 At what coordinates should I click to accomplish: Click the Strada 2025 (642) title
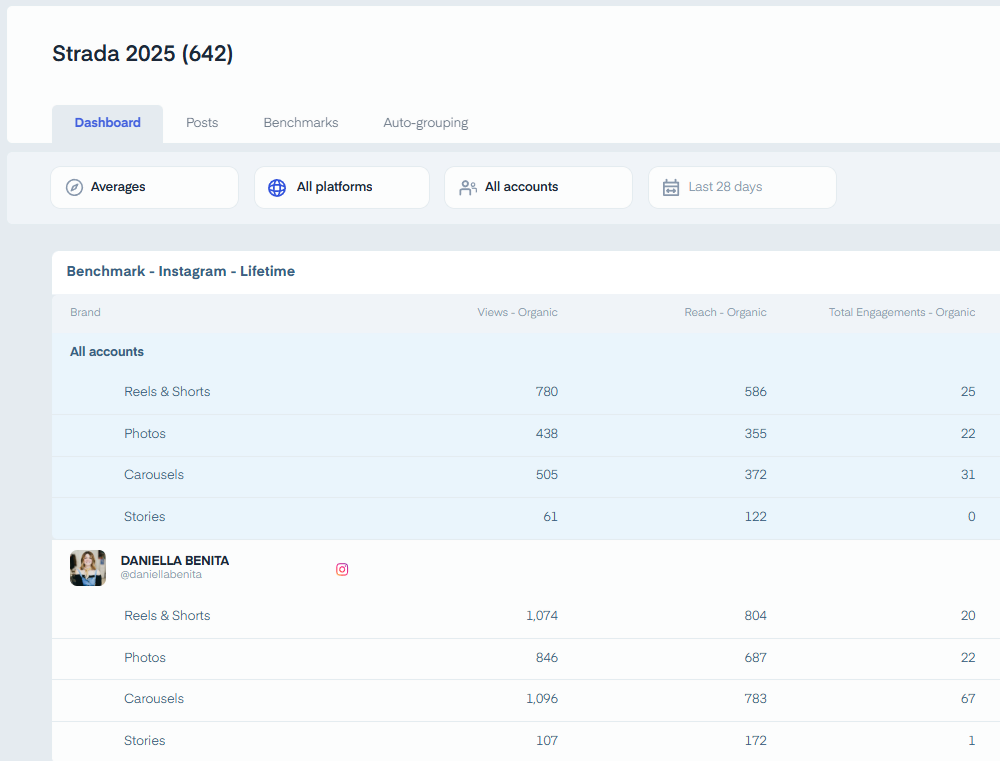coord(143,54)
